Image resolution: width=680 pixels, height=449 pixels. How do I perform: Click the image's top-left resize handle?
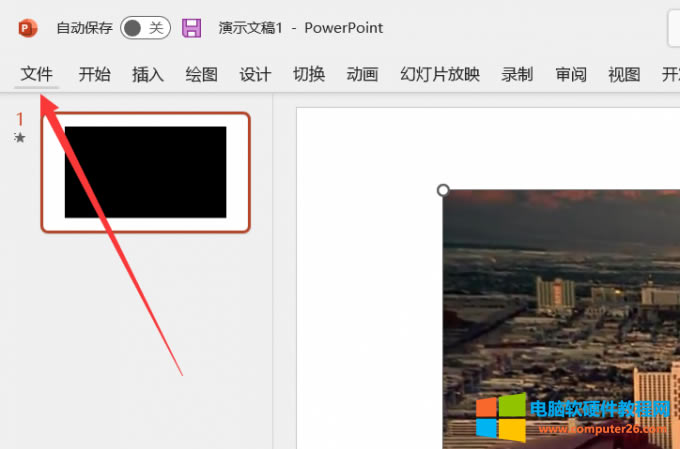[443, 190]
